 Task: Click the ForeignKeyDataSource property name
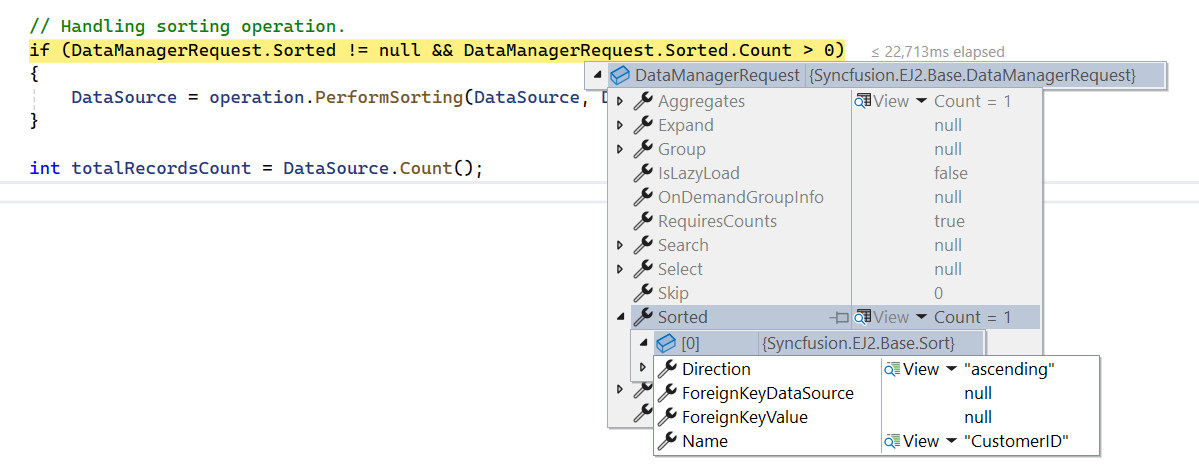(768, 393)
